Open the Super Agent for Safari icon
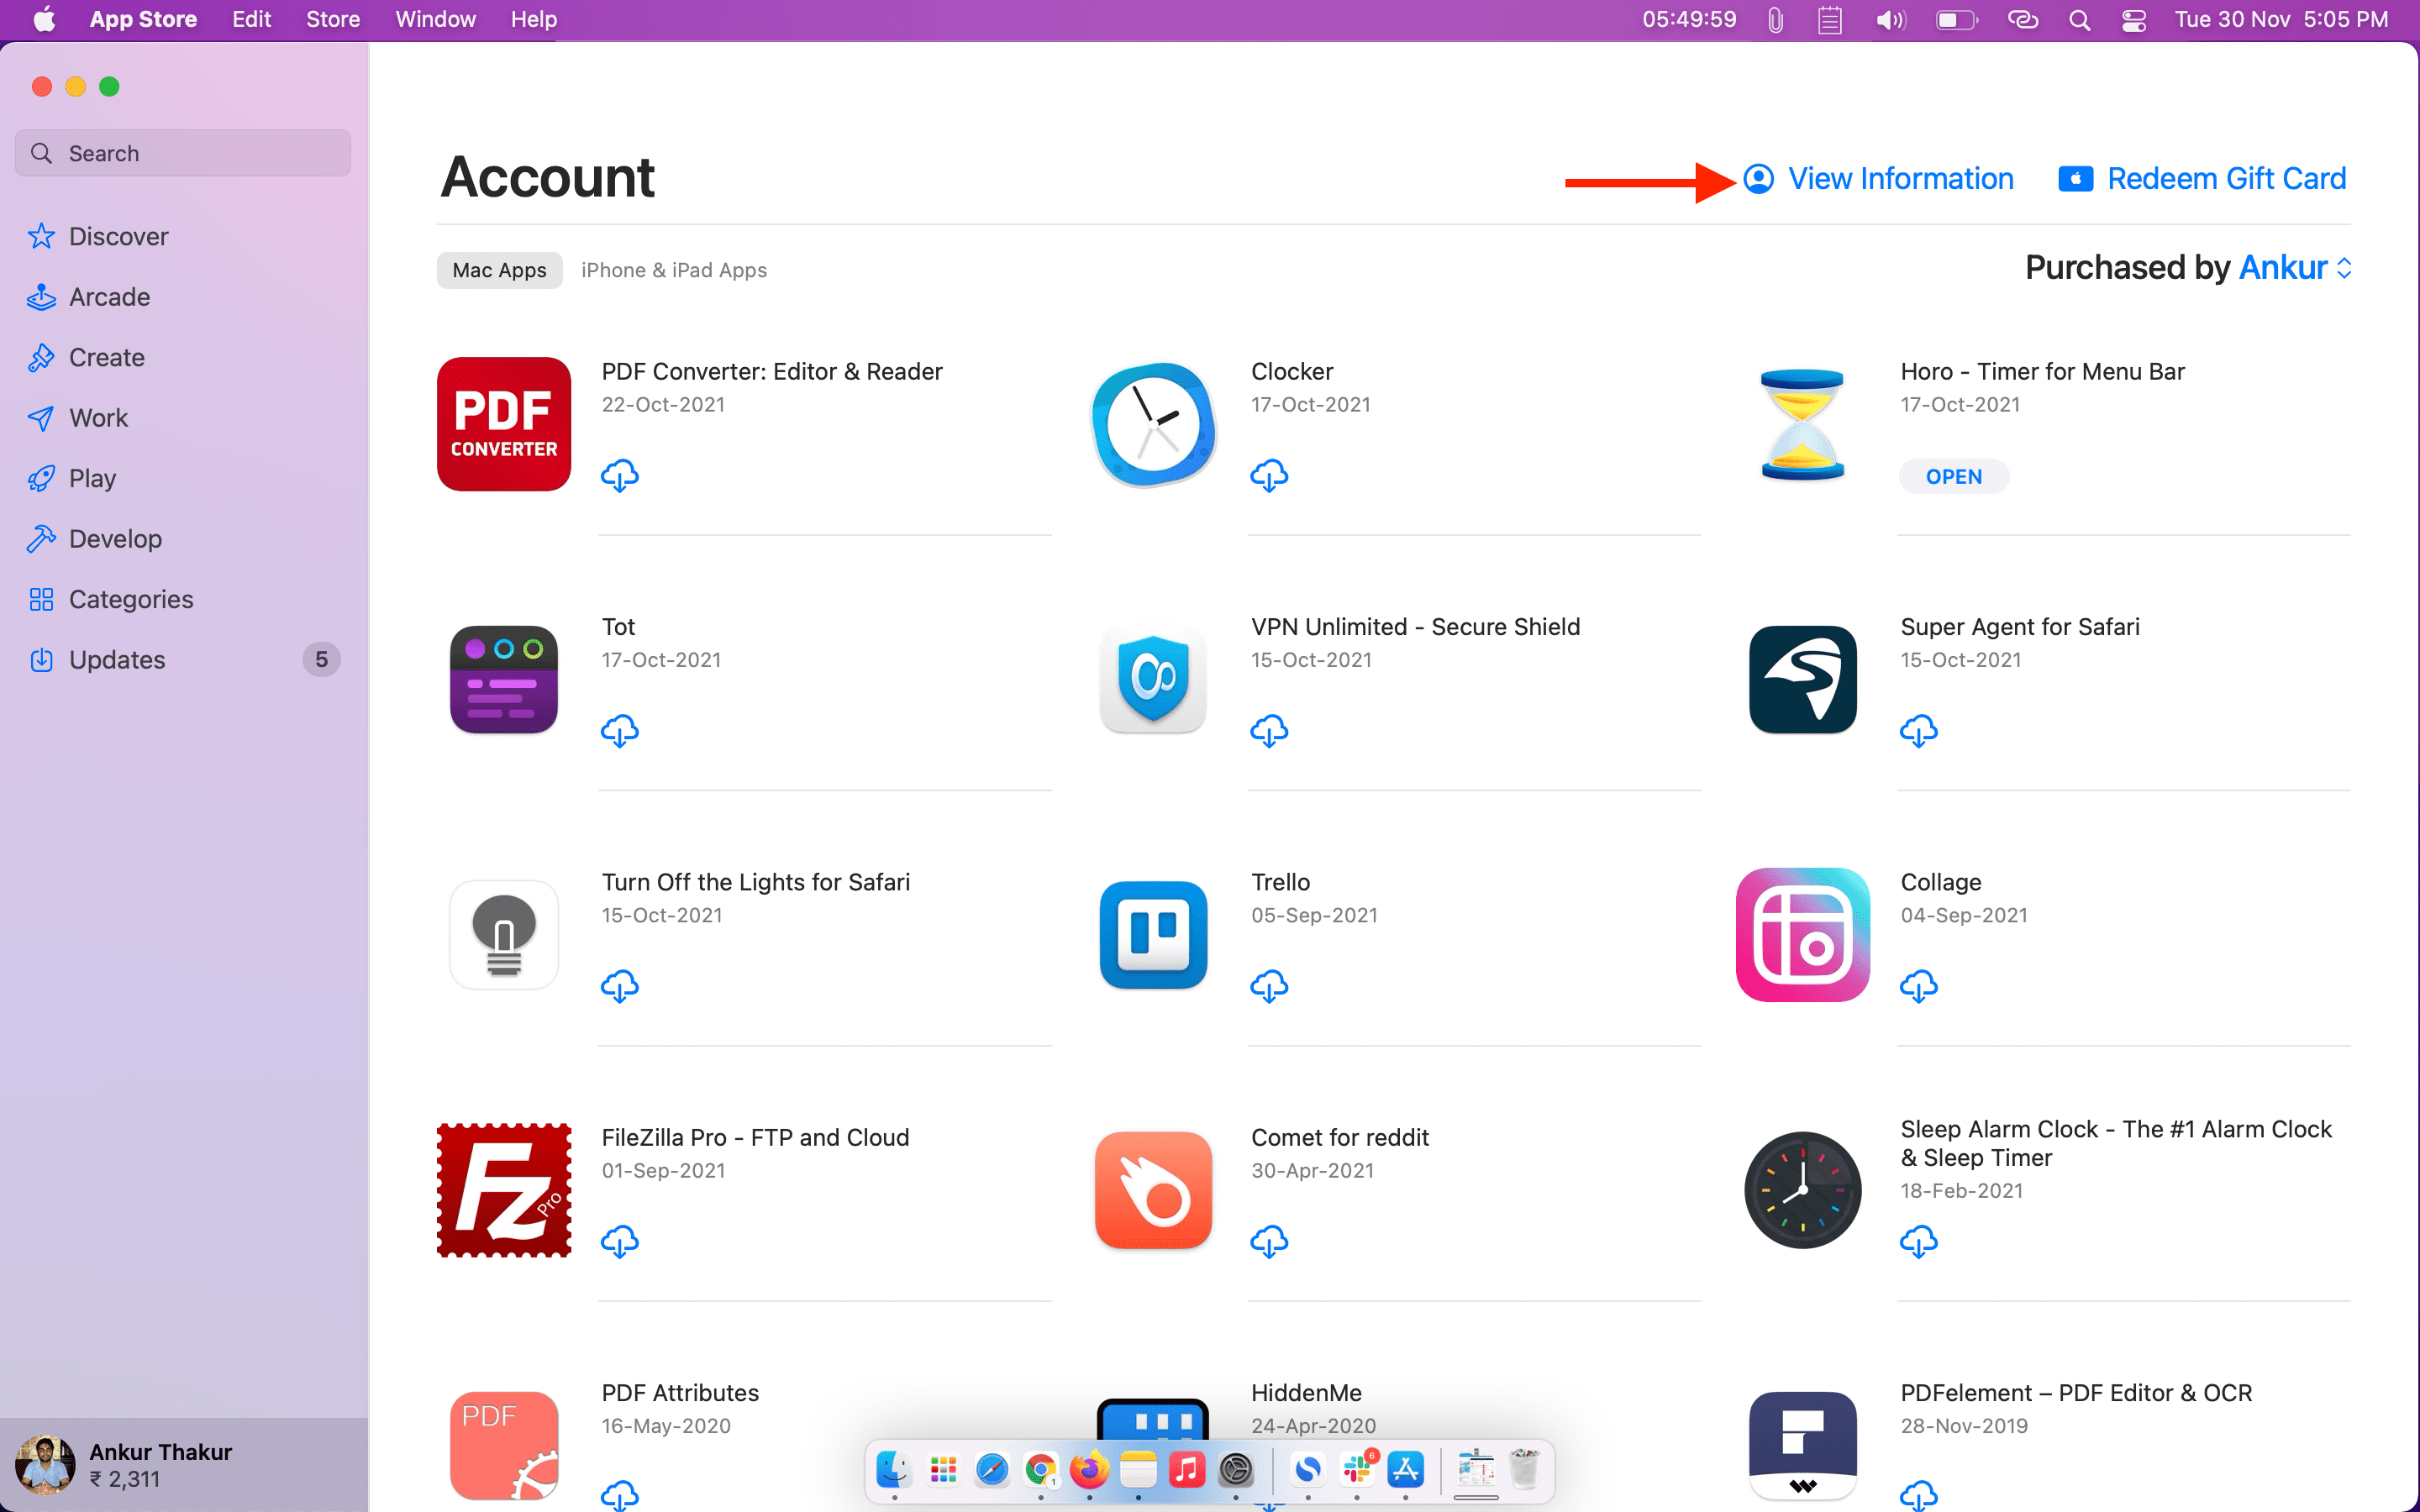The height and width of the screenshot is (1512, 2420). click(x=1802, y=680)
